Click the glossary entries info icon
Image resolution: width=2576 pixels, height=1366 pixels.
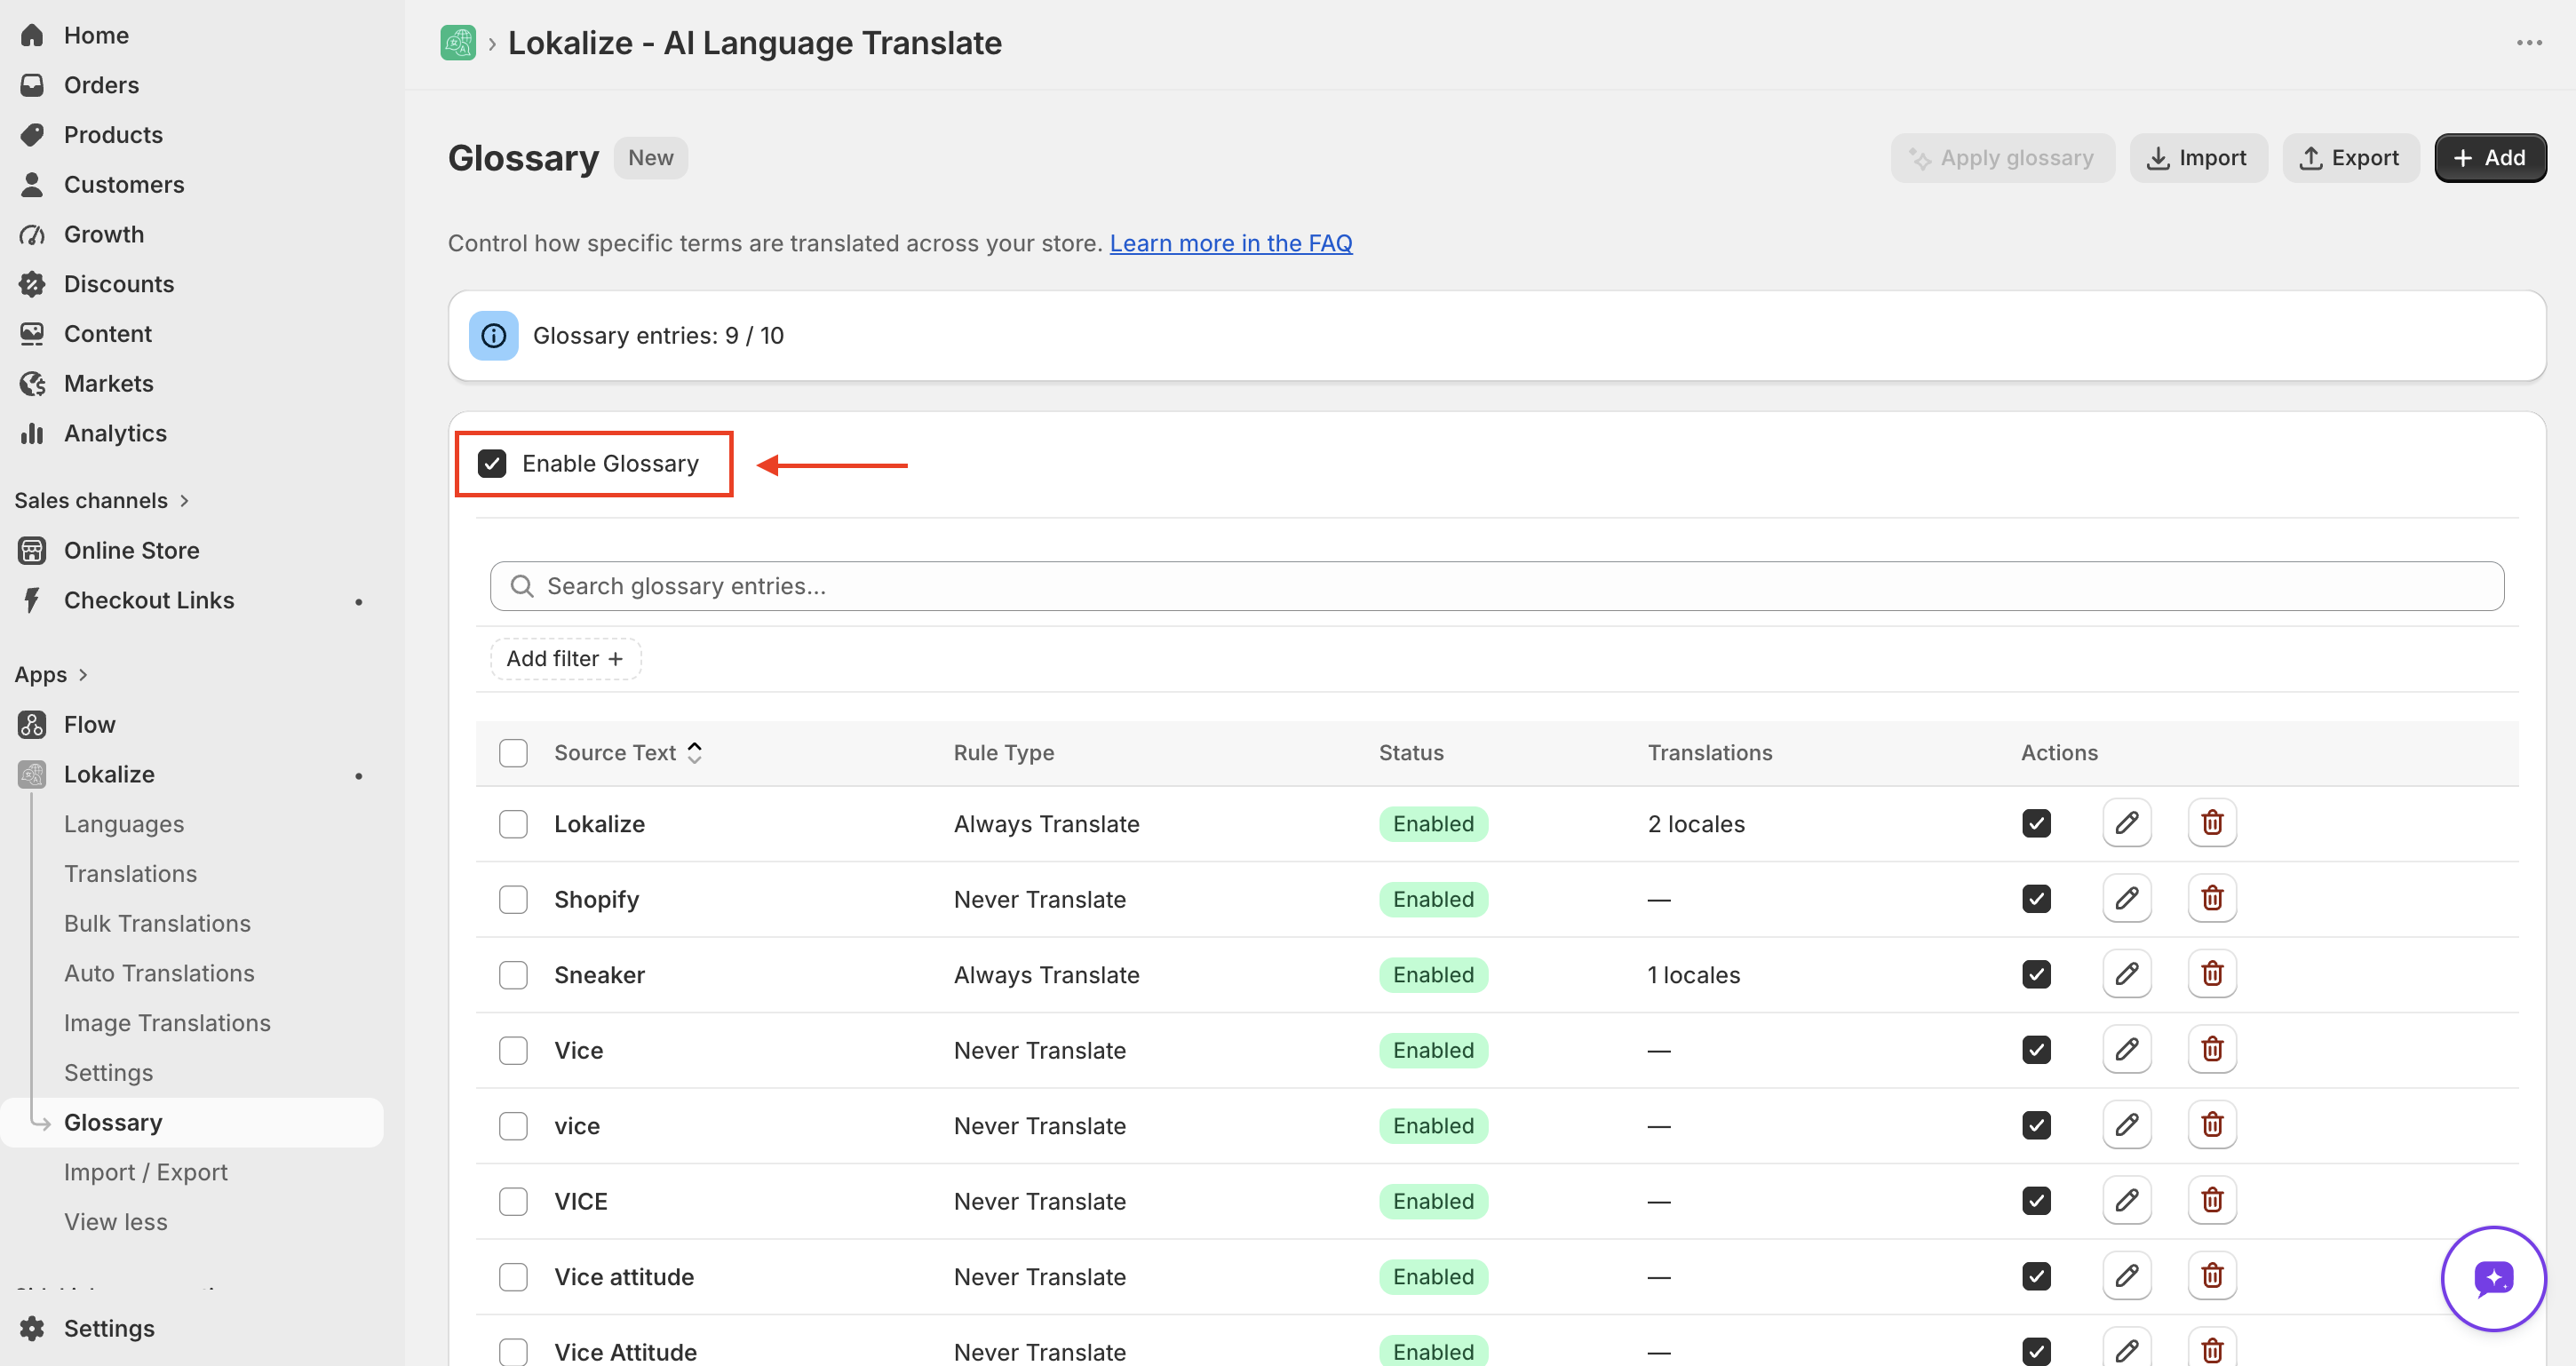point(493,336)
